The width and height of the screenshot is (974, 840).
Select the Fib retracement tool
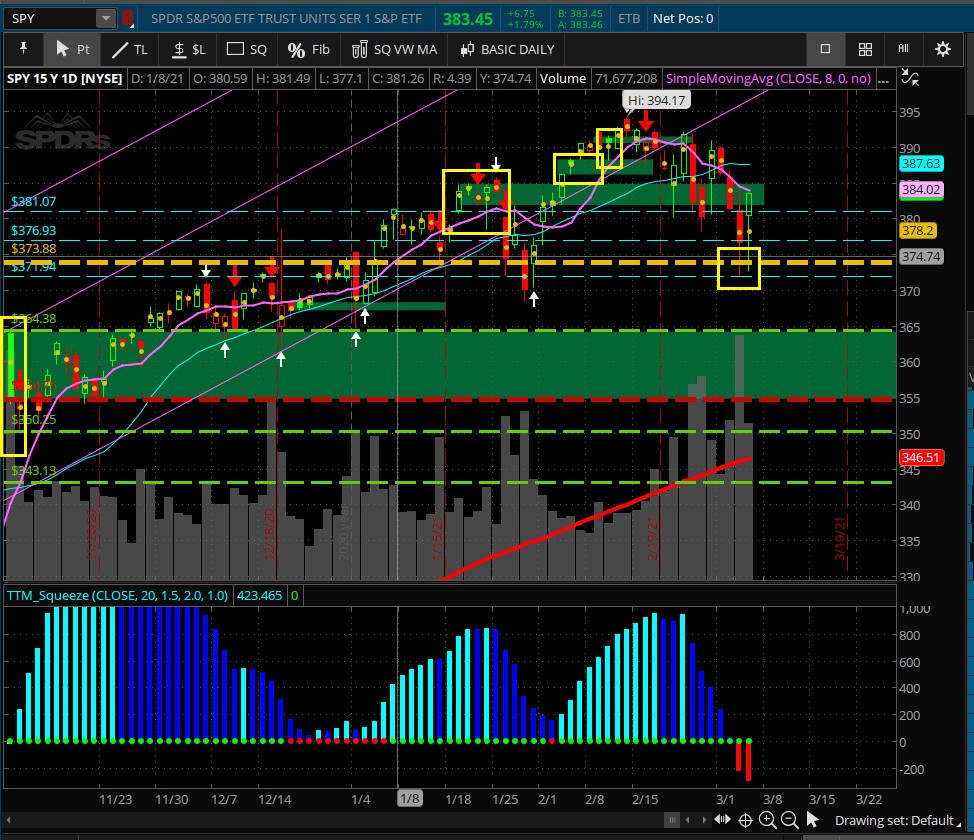pos(309,50)
